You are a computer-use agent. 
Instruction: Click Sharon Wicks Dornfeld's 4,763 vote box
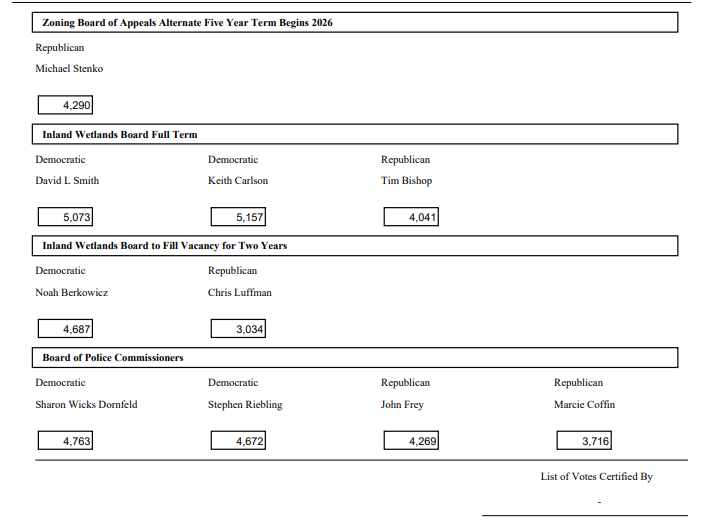click(x=65, y=441)
